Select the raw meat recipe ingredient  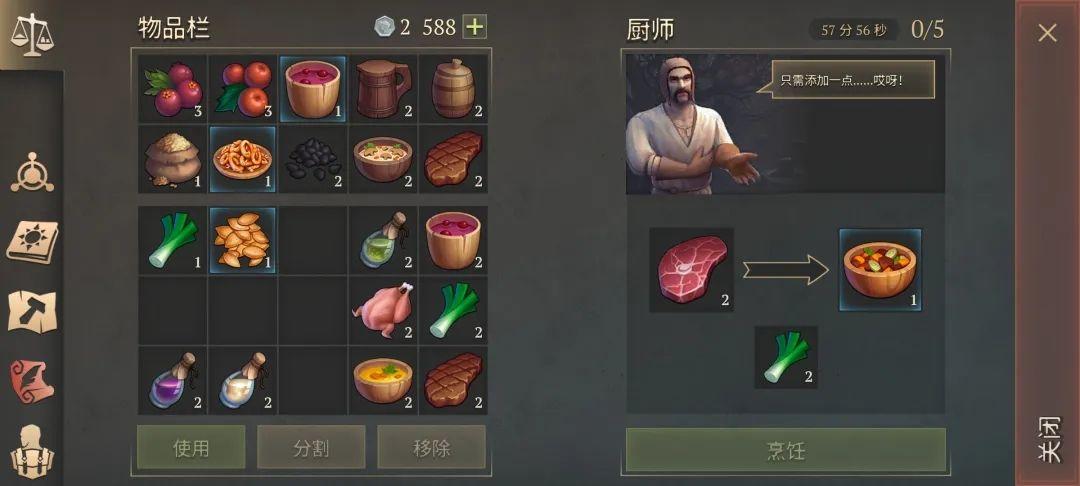[692, 270]
